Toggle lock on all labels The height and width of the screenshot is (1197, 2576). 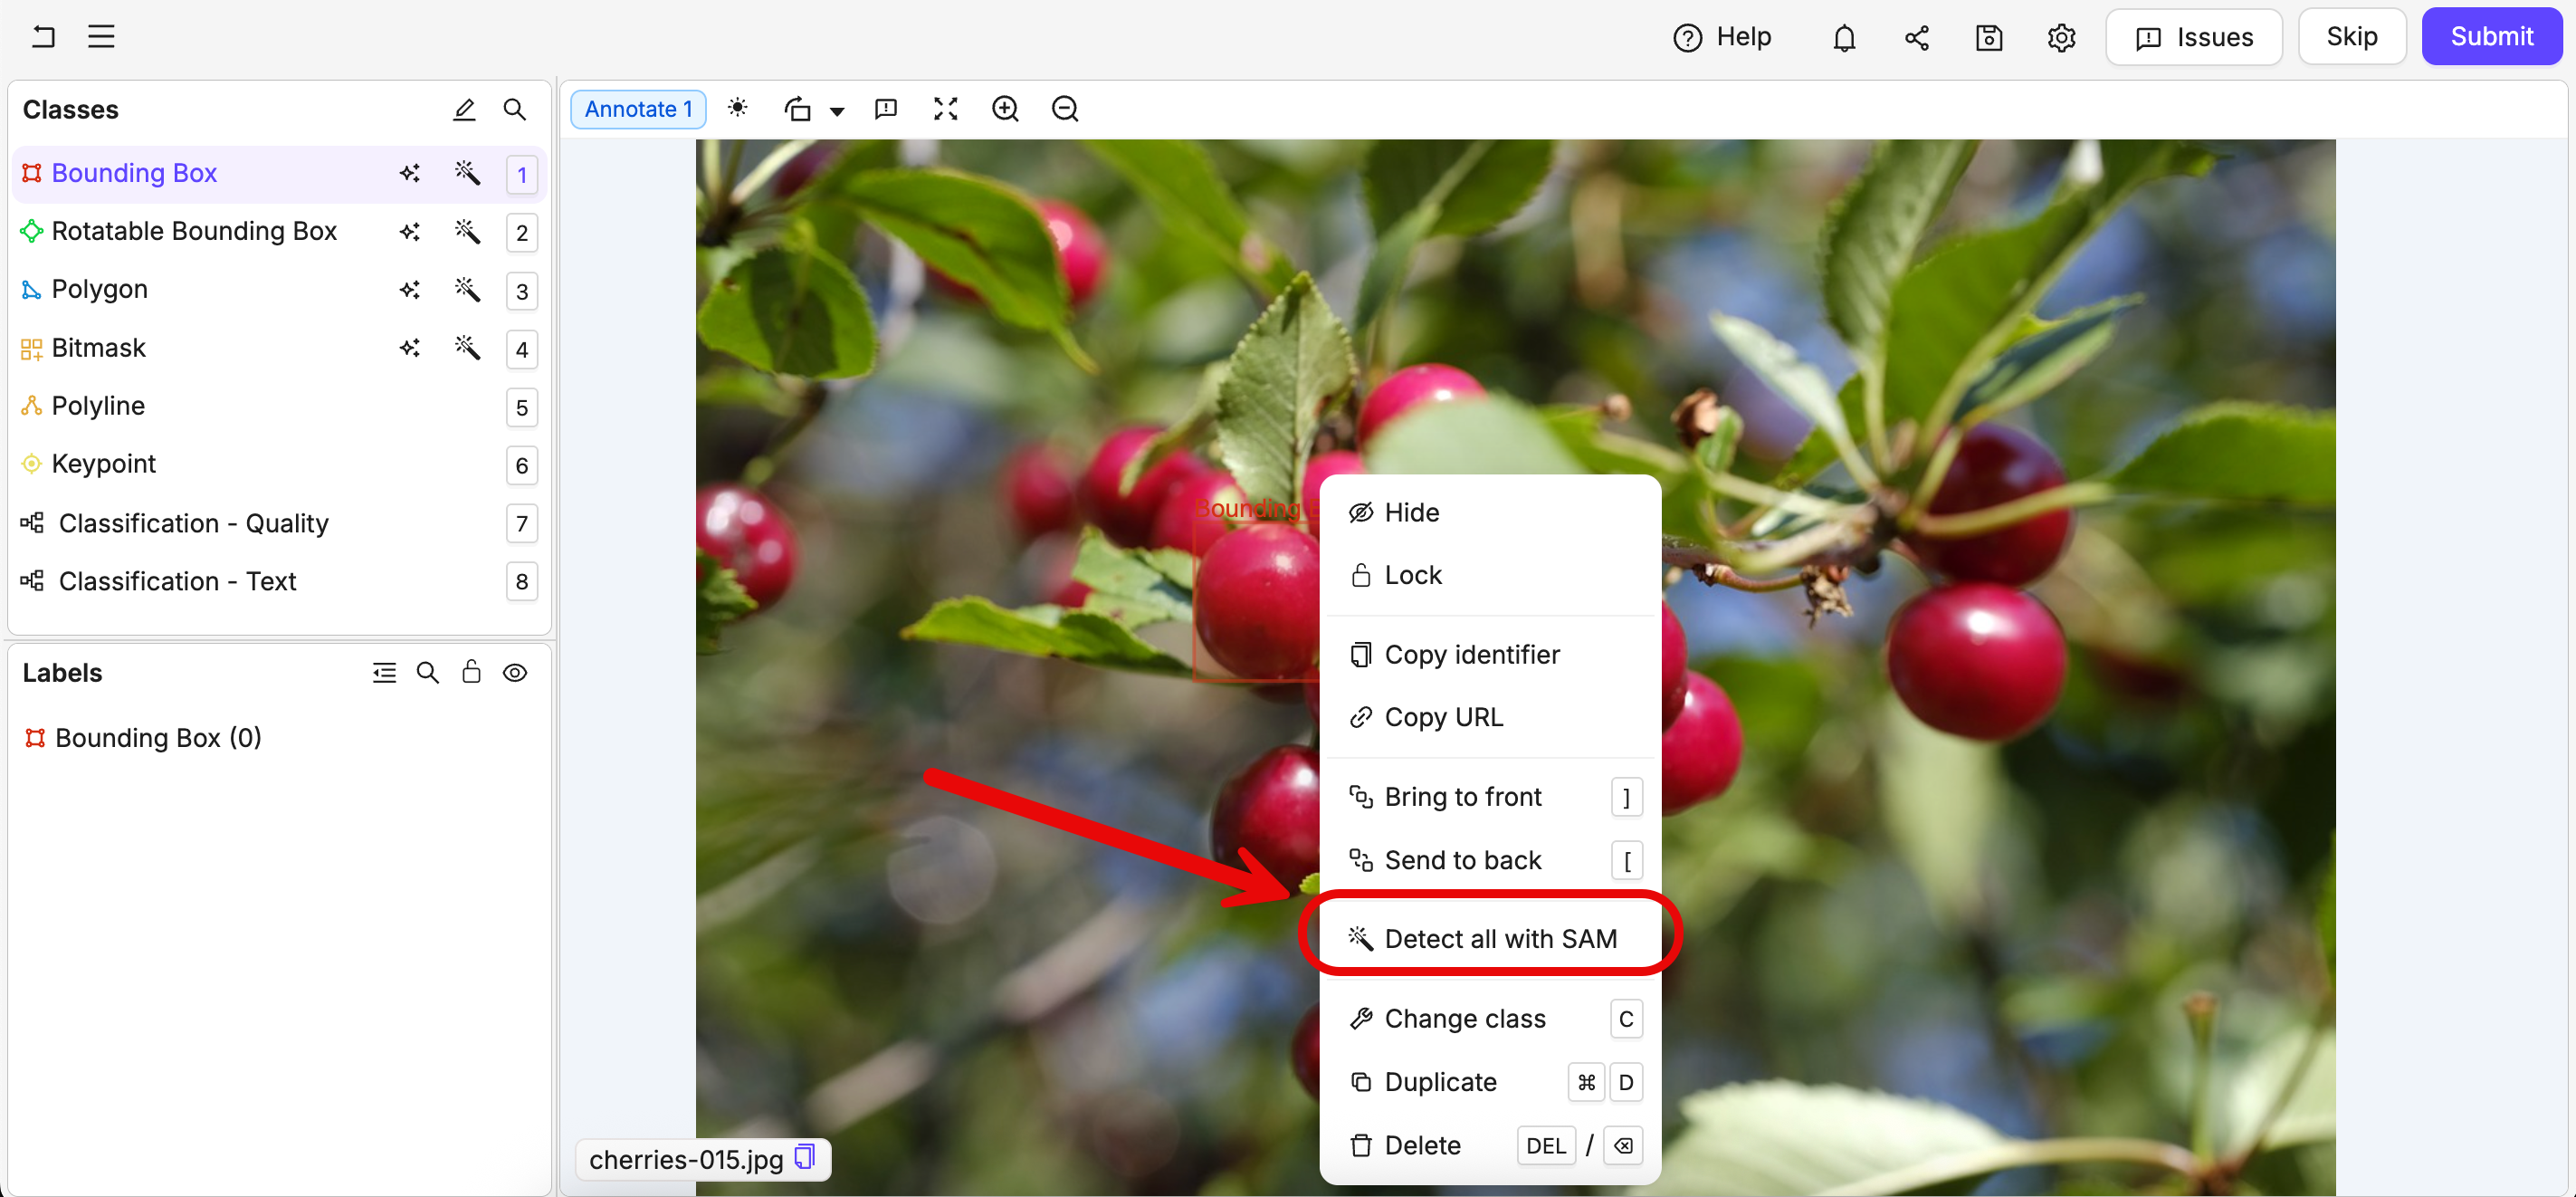(x=471, y=673)
